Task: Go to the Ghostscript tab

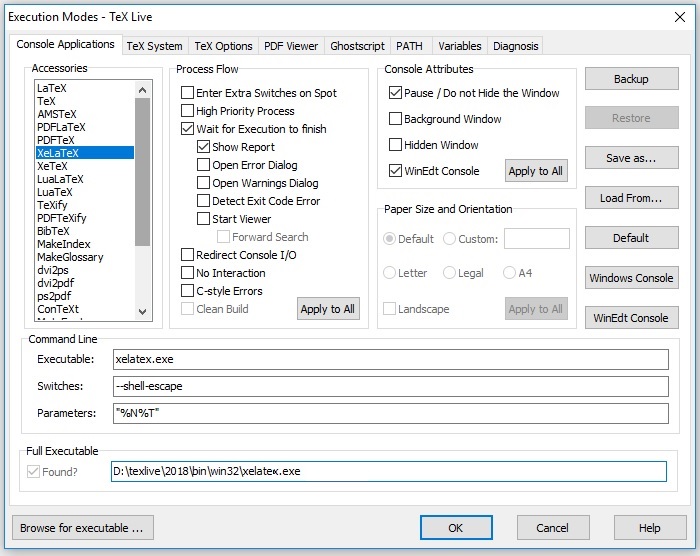Action: 357,46
